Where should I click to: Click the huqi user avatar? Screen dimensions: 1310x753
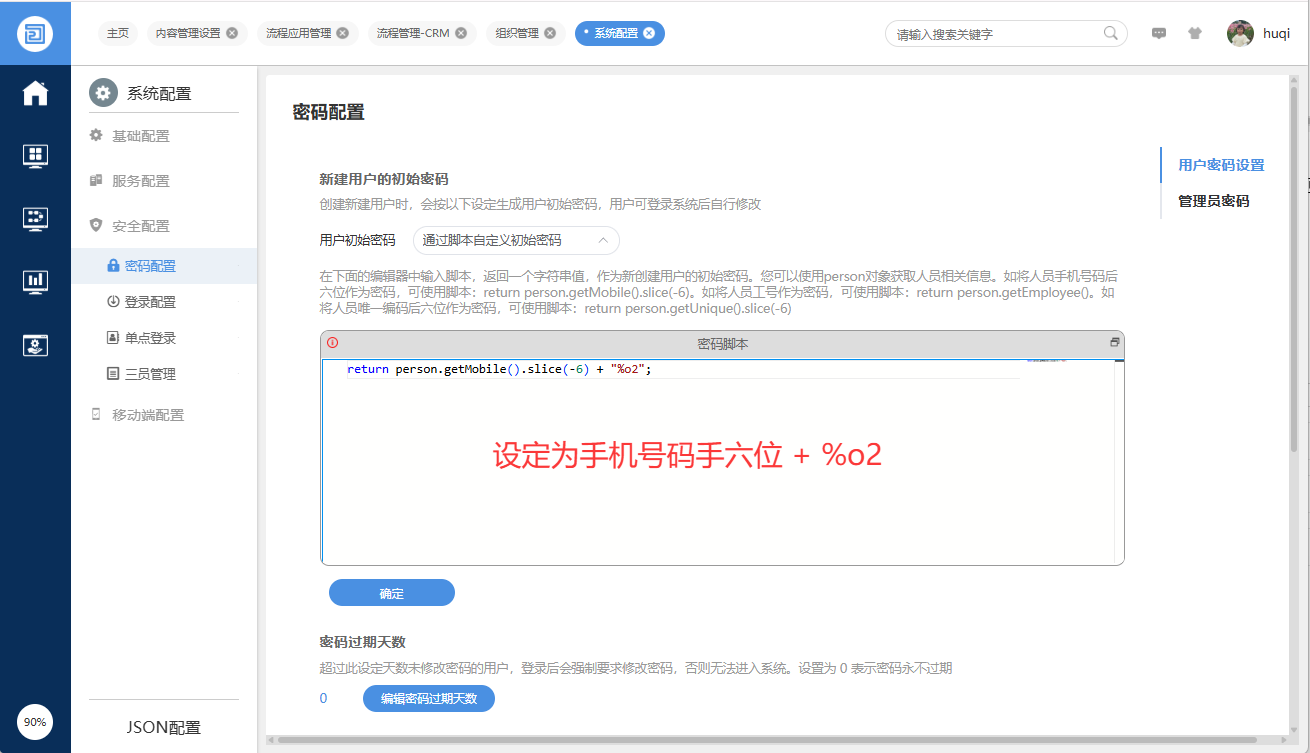(x=1240, y=33)
